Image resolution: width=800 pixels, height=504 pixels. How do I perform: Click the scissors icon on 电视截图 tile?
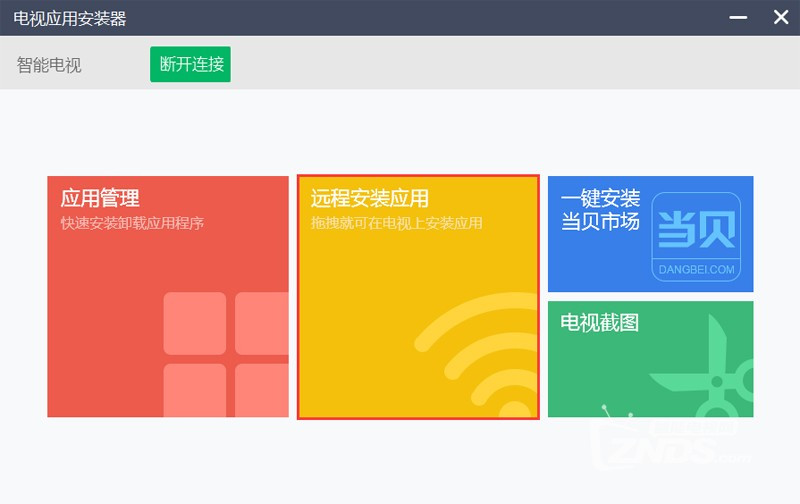click(702, 366)
